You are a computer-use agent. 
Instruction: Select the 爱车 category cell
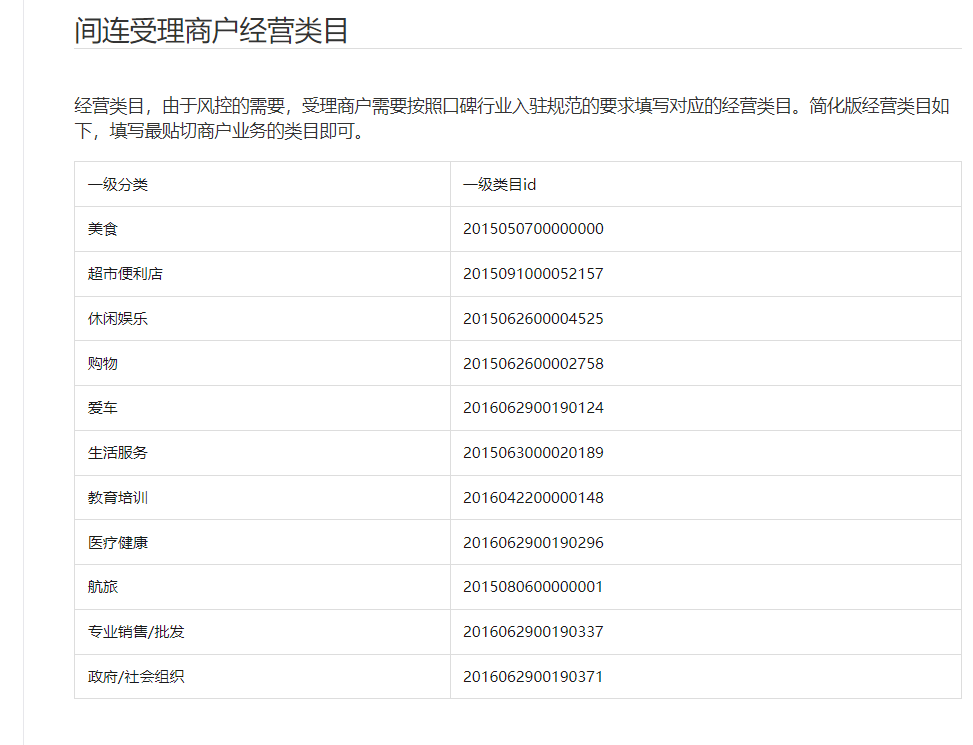pyautogui.click(x=103, y=408)
